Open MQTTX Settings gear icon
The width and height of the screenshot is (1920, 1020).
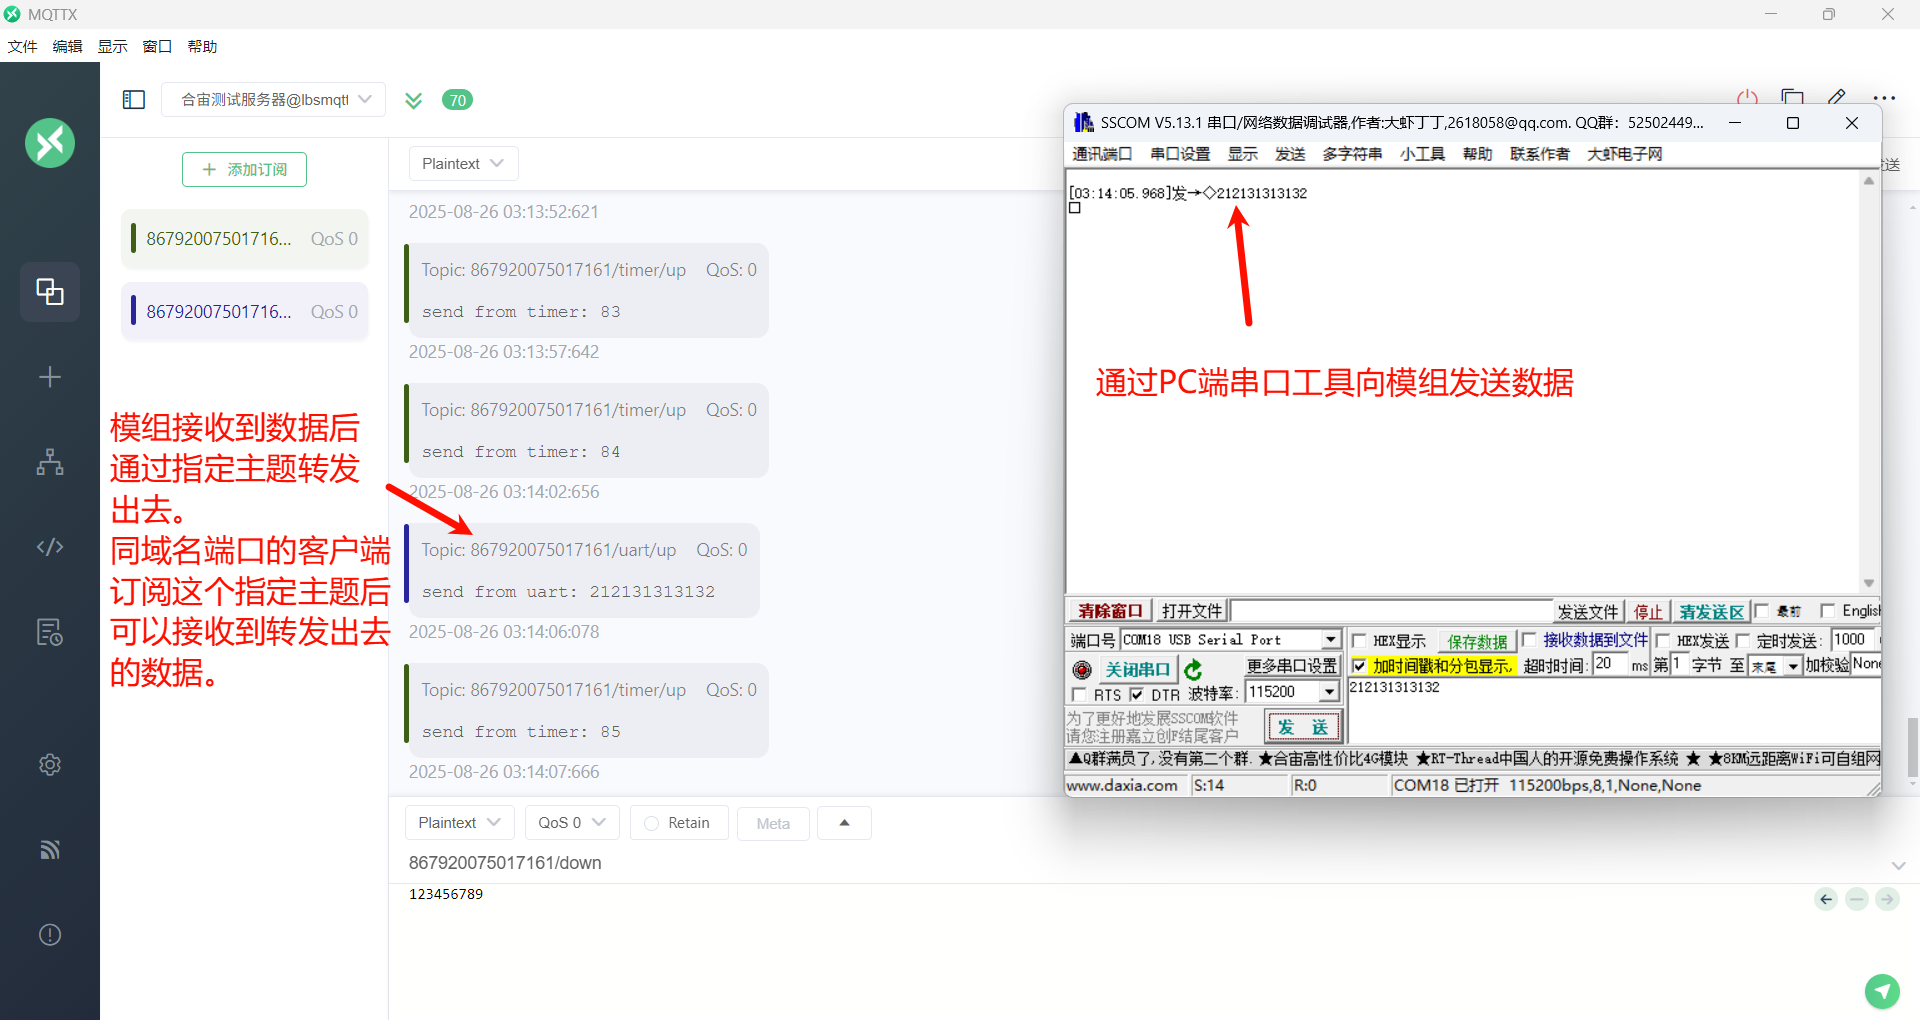(50, 765)
